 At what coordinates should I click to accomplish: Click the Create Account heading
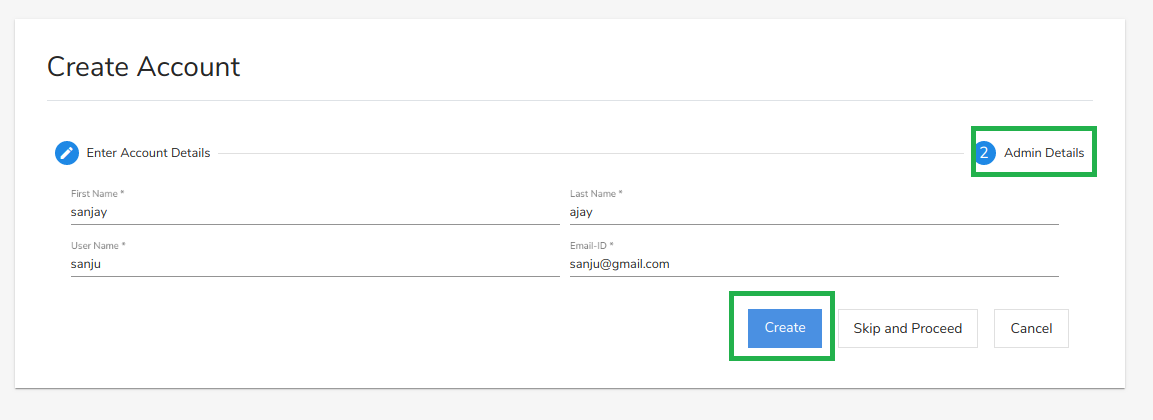click(144, 67)
